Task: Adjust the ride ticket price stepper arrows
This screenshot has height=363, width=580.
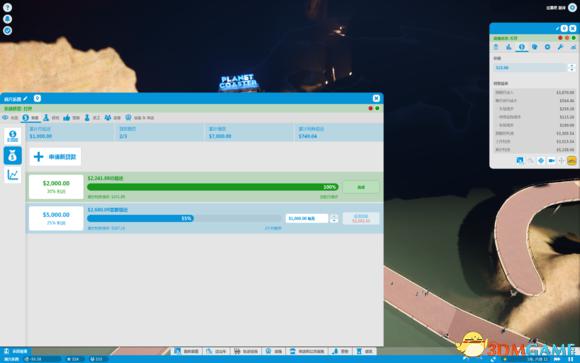Action: [571, 68]
